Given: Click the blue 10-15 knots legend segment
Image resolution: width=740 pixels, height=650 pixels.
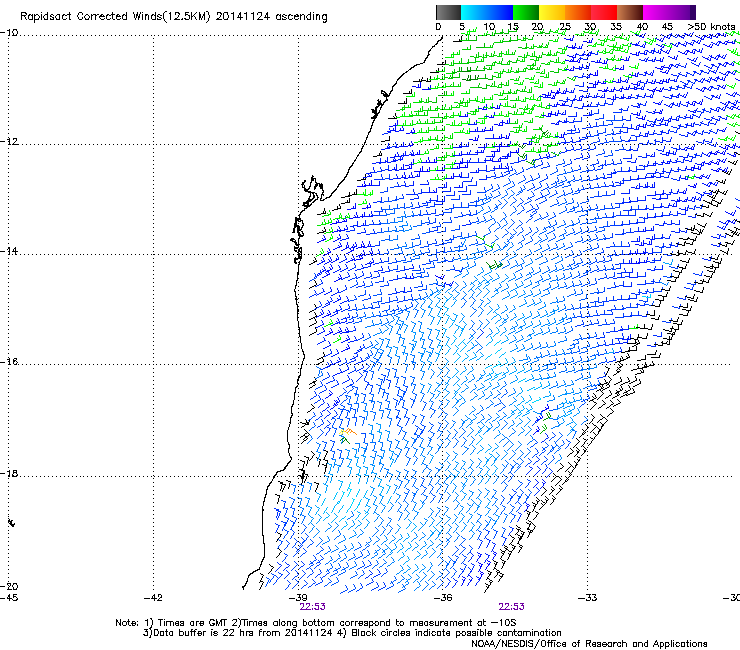Looking at the screenshot, I should pos(500,12).
